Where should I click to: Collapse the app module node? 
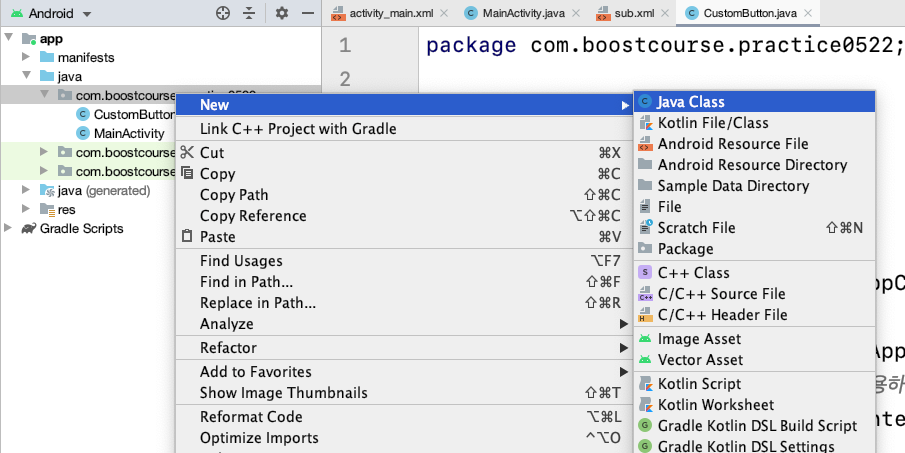[x=8, y=38]
